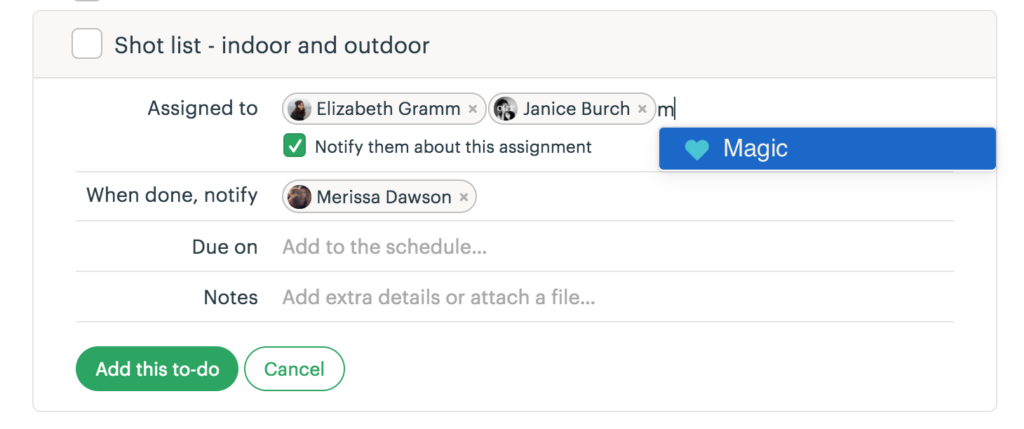Remove Elizabeth Gramm from assignees
This screenshot has width=1024, height=429.
[472, 109]
